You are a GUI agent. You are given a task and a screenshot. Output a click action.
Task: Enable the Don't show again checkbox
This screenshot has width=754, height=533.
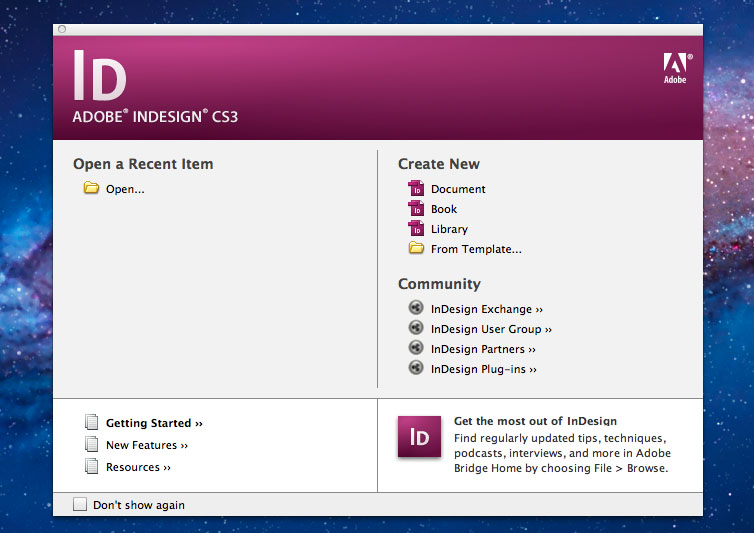pyautogui.click(x=80, y=505)
